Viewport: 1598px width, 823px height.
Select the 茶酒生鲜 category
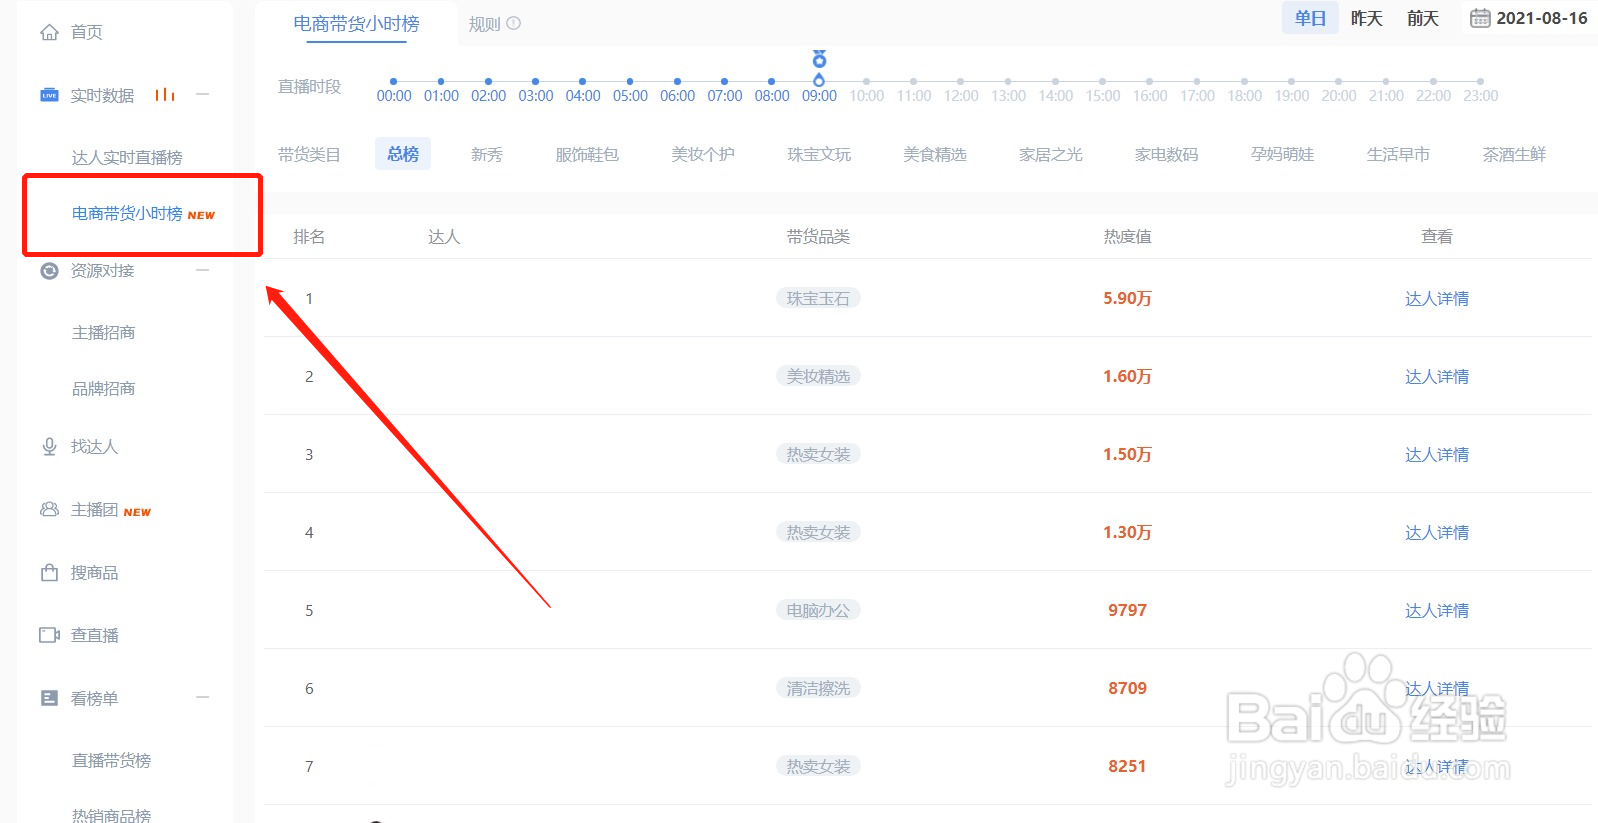pos(1514,154)
